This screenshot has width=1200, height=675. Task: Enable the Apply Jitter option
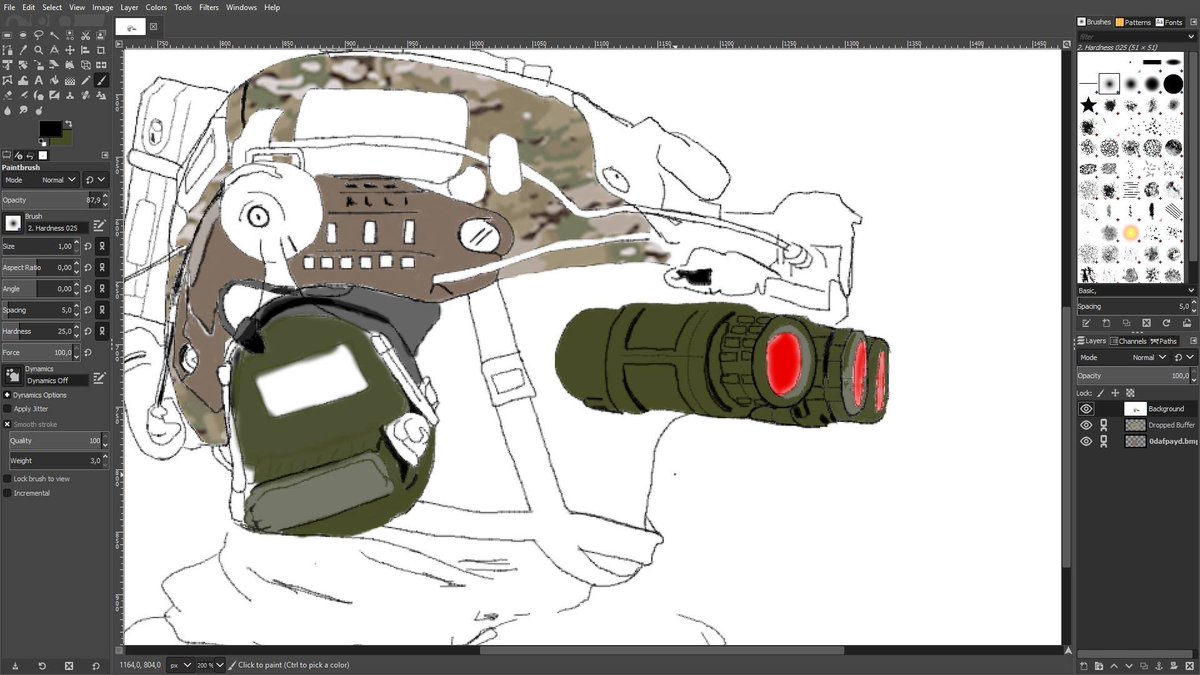(x=9, y=408)
